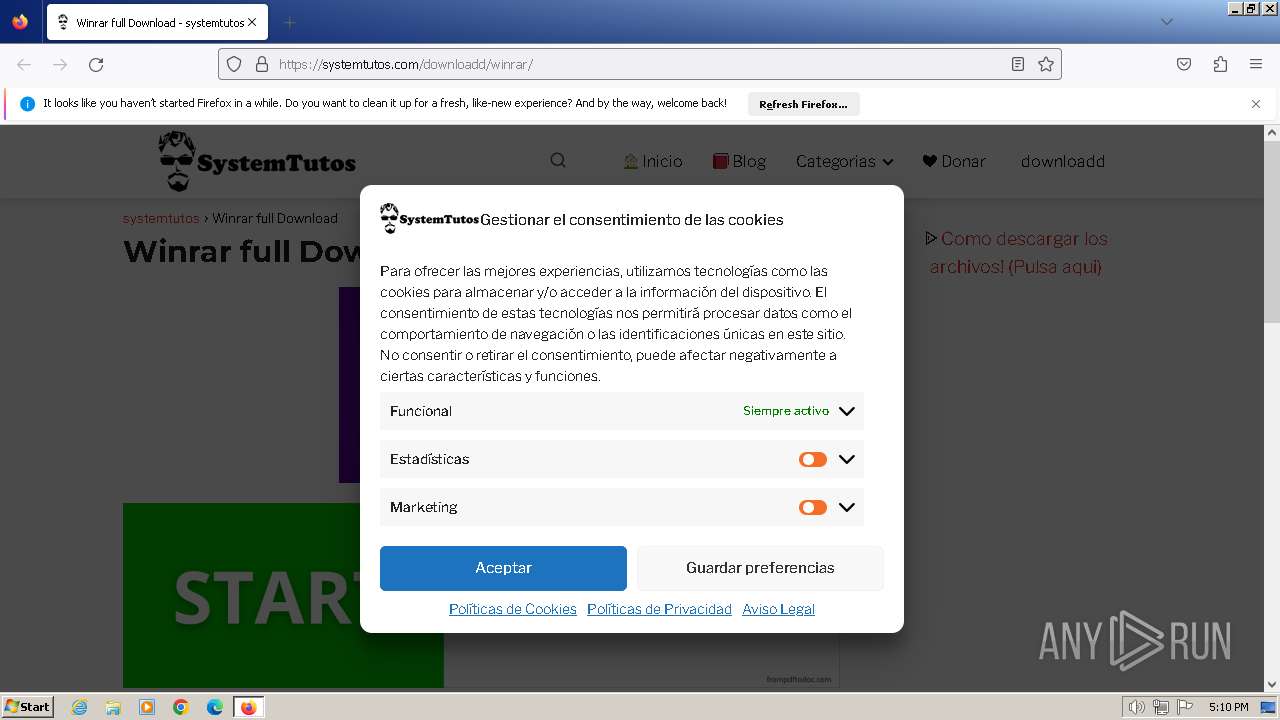
Task: Open Políticas de Cookies link
Action: click(513, 609)
